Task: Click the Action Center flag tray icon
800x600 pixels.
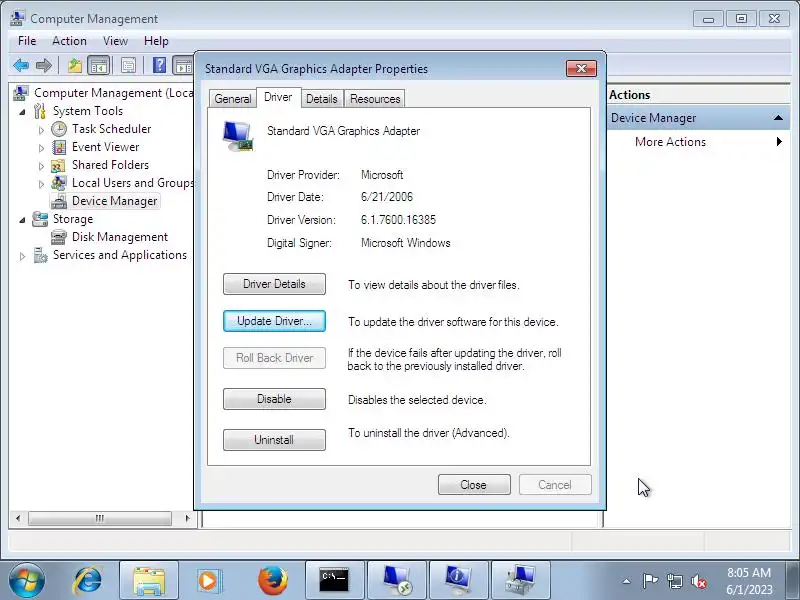Action: [650, 581]
